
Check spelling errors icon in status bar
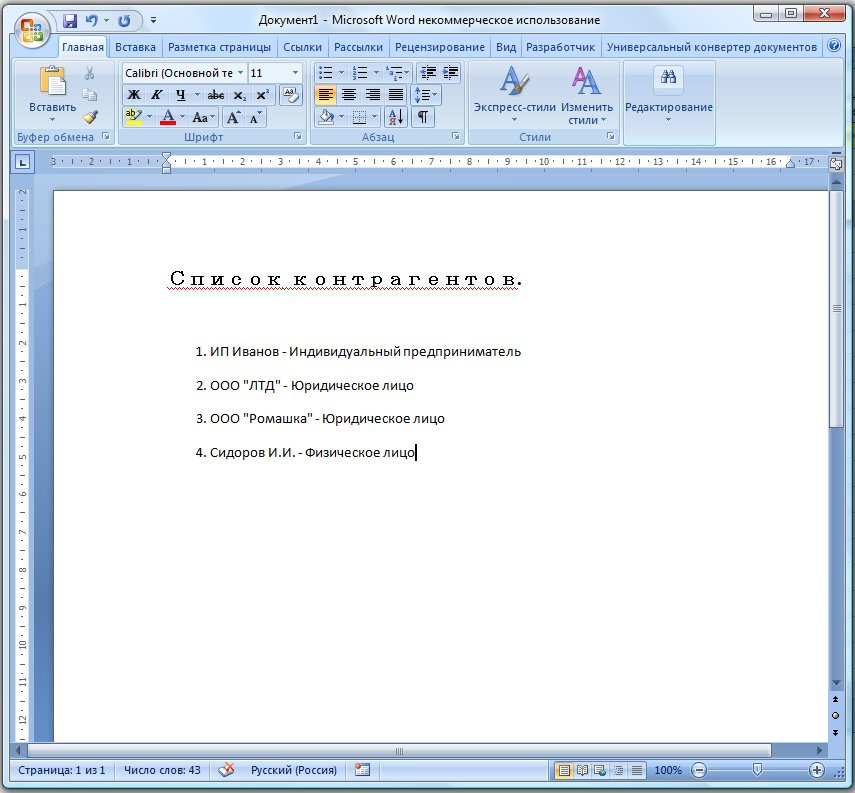(226, 770)
